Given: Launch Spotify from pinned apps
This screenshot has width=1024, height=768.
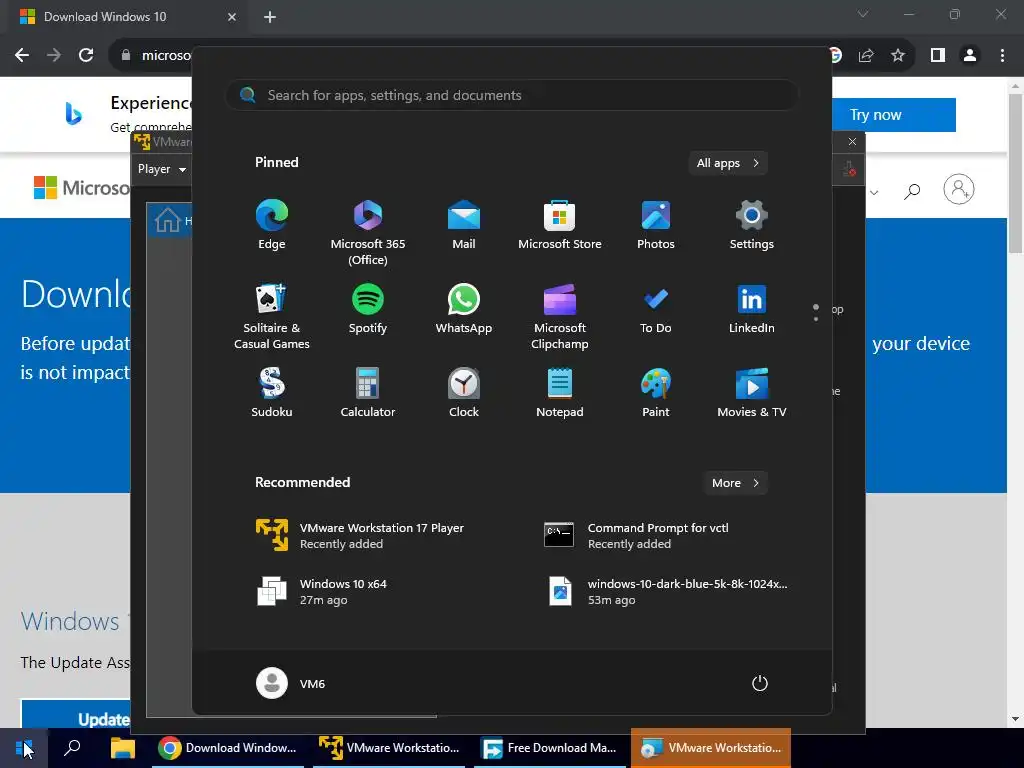Looking at the screenshot, I should (x=368, y=310).
